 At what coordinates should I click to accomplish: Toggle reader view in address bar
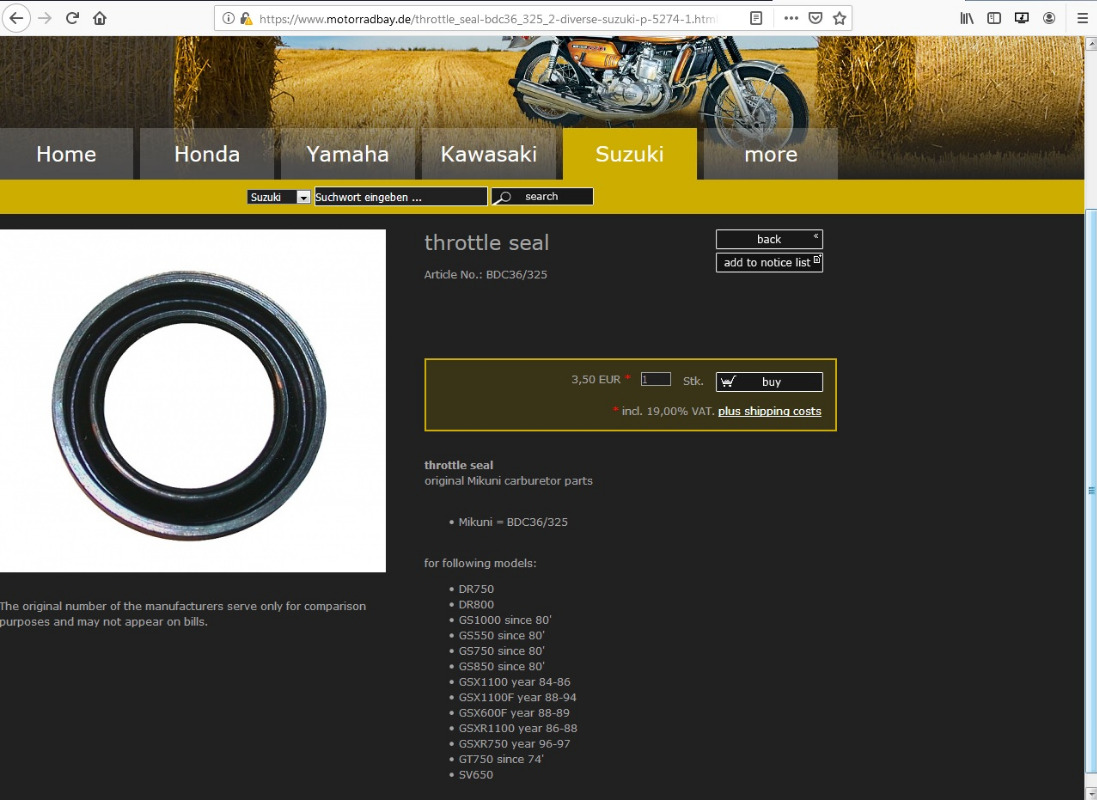click(756, 18)
